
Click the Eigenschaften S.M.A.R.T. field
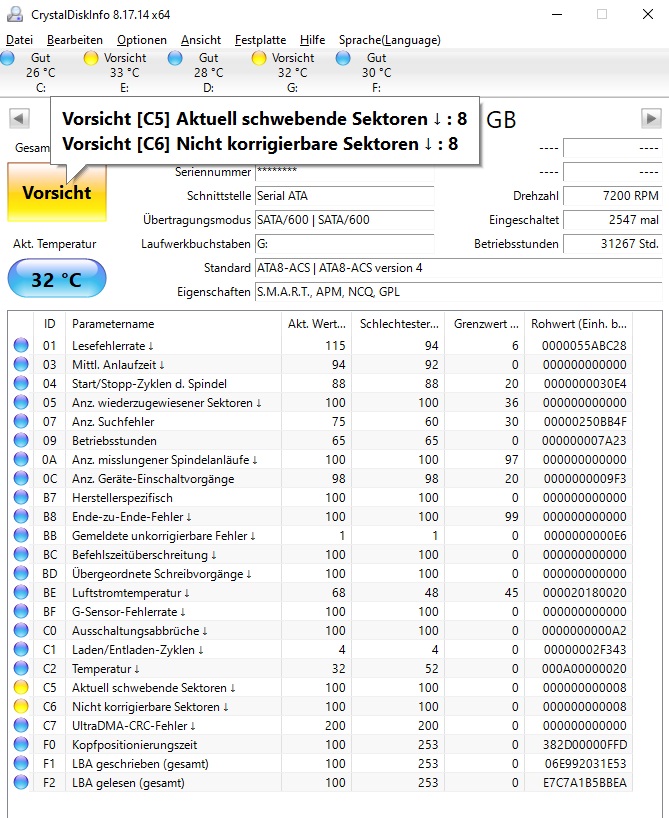[x=459, y=292]
